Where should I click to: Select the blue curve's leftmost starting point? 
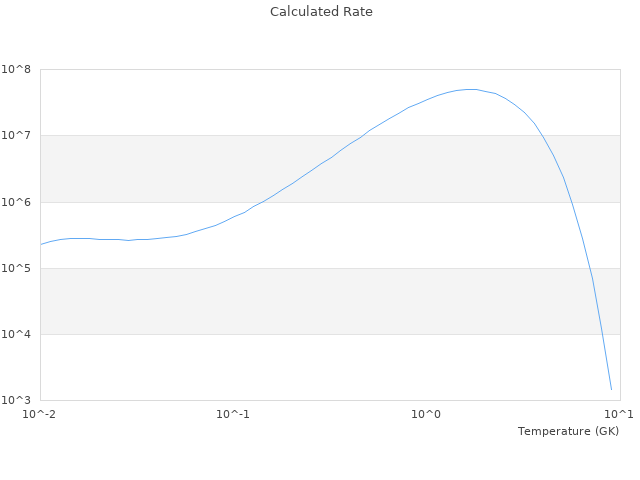41,244
